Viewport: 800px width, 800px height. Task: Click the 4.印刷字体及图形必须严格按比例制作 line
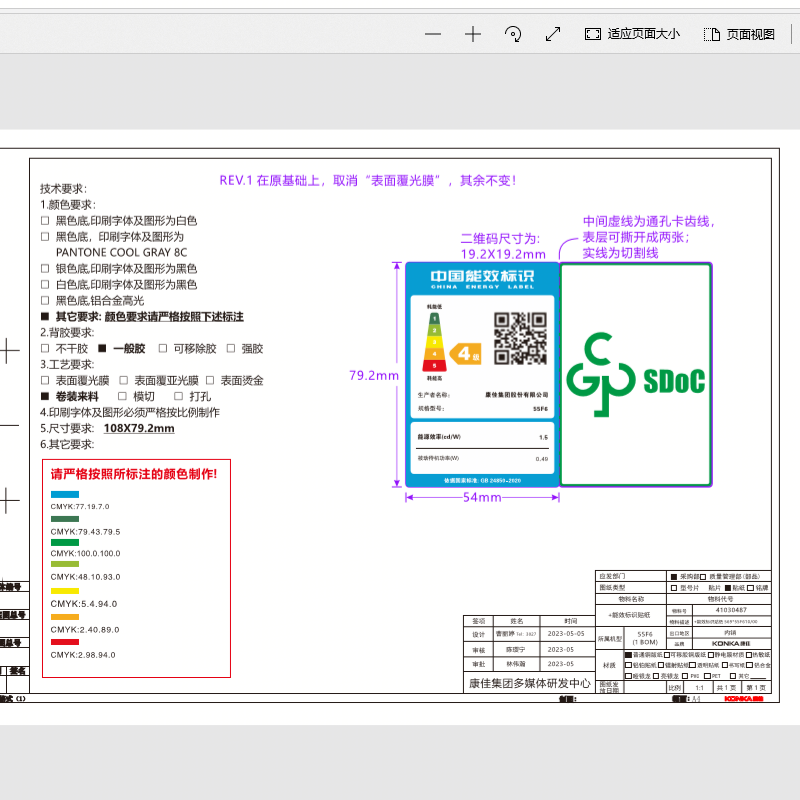[130, 412]
